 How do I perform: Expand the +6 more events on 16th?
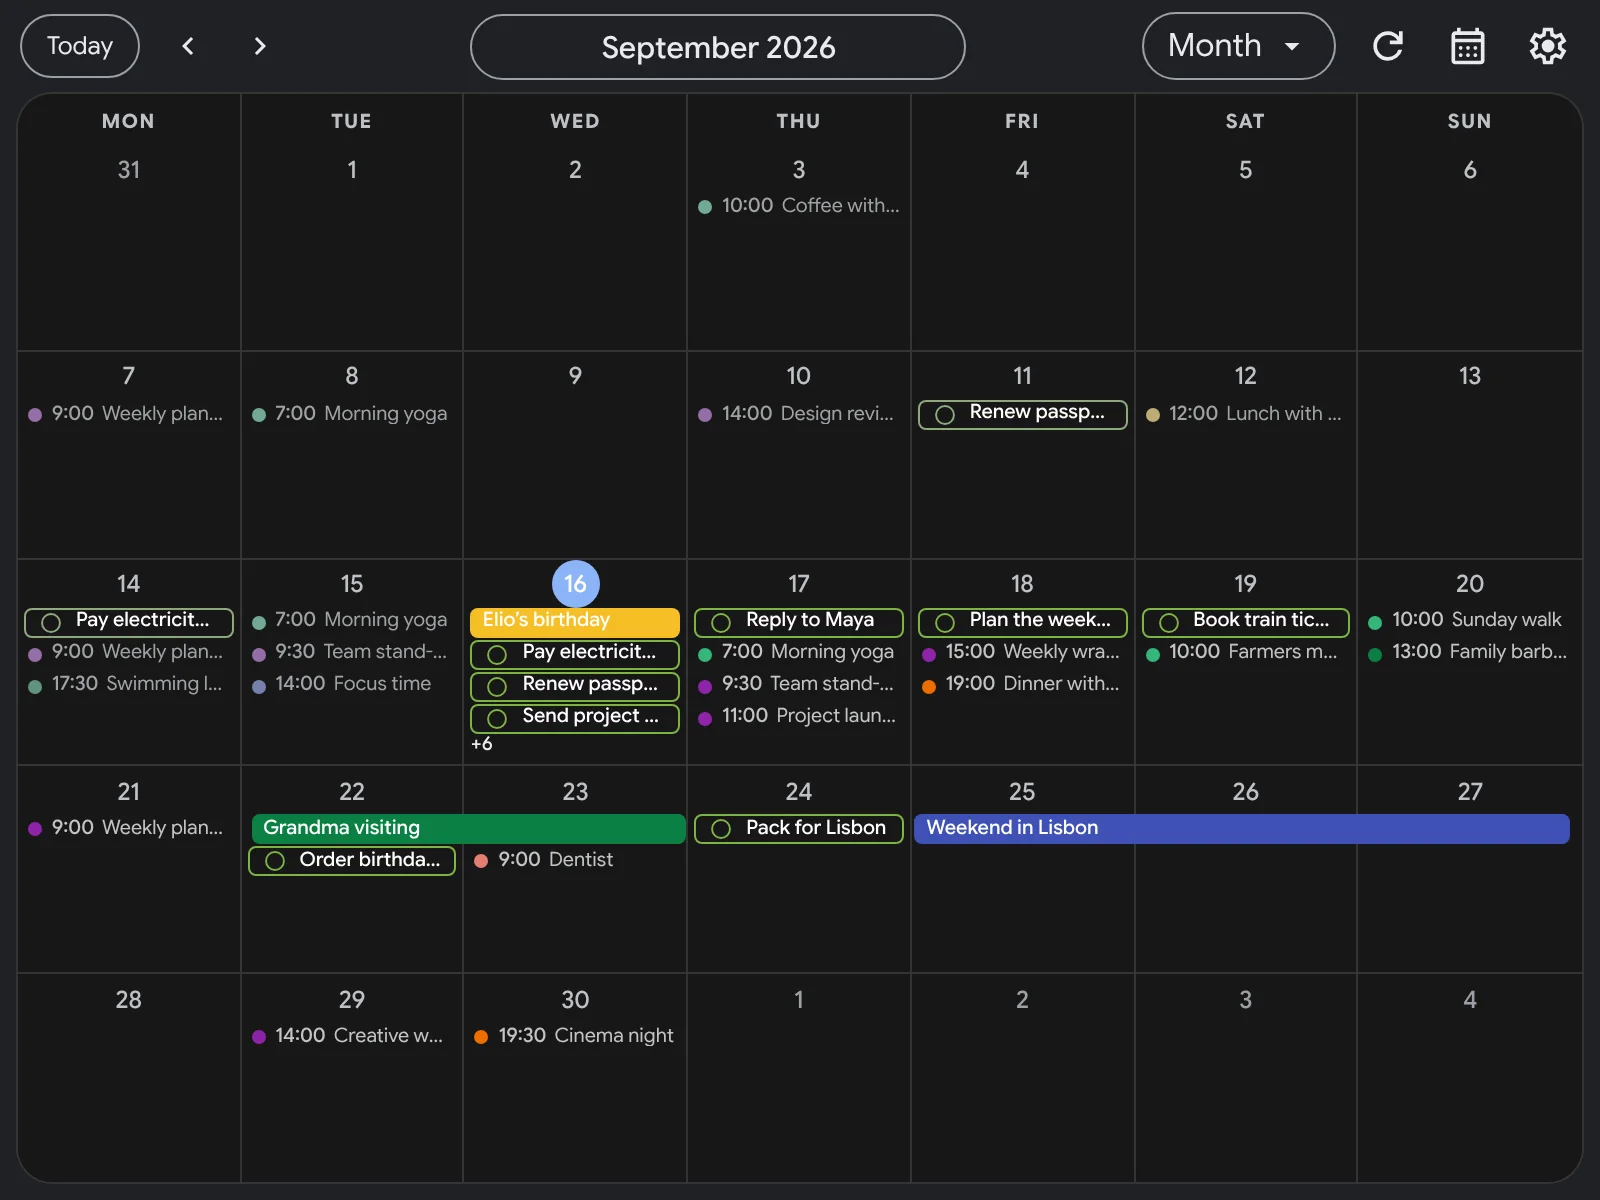click(482, 744)
